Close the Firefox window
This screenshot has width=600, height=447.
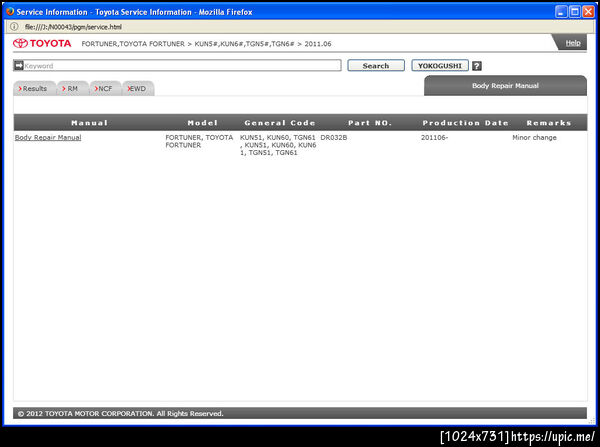coord(588,12)
